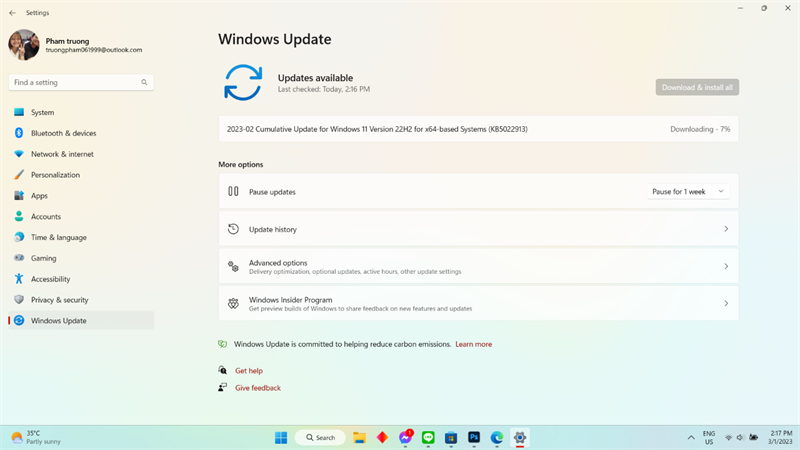Click the Give feedback link

(x=258, y=388)
